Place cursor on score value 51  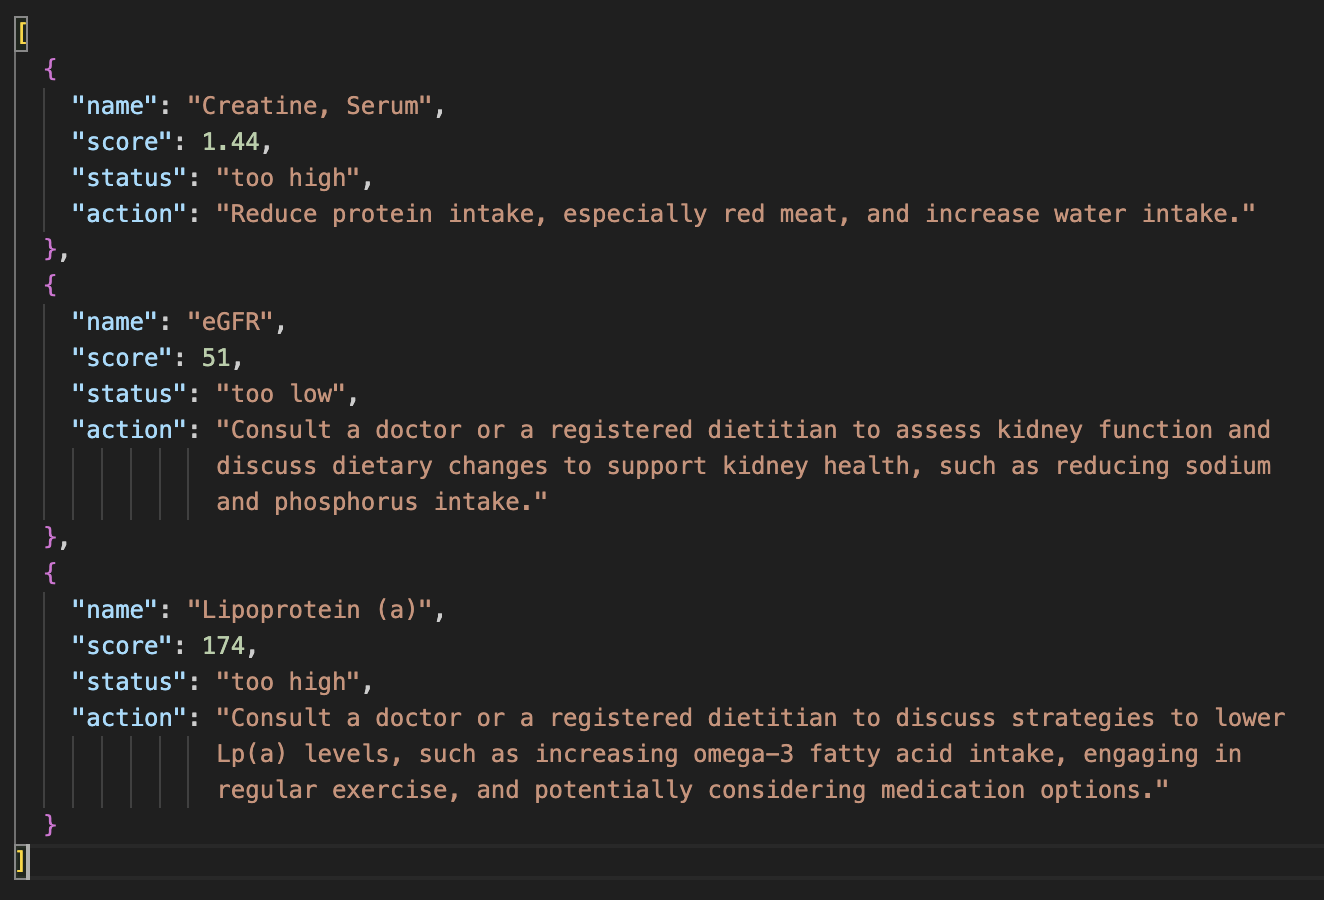pos(216,358)
